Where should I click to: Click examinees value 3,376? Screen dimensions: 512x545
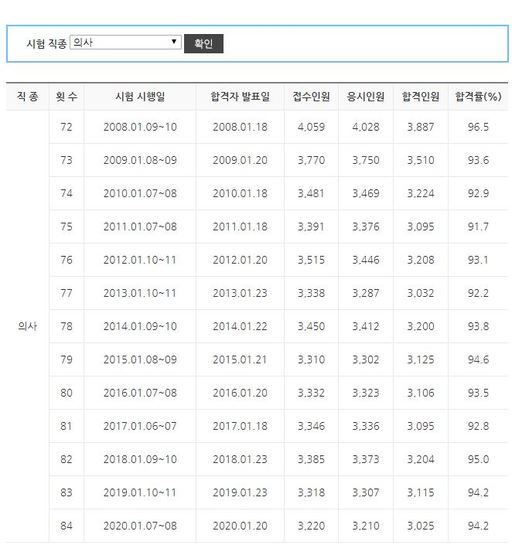click(366, 227)
